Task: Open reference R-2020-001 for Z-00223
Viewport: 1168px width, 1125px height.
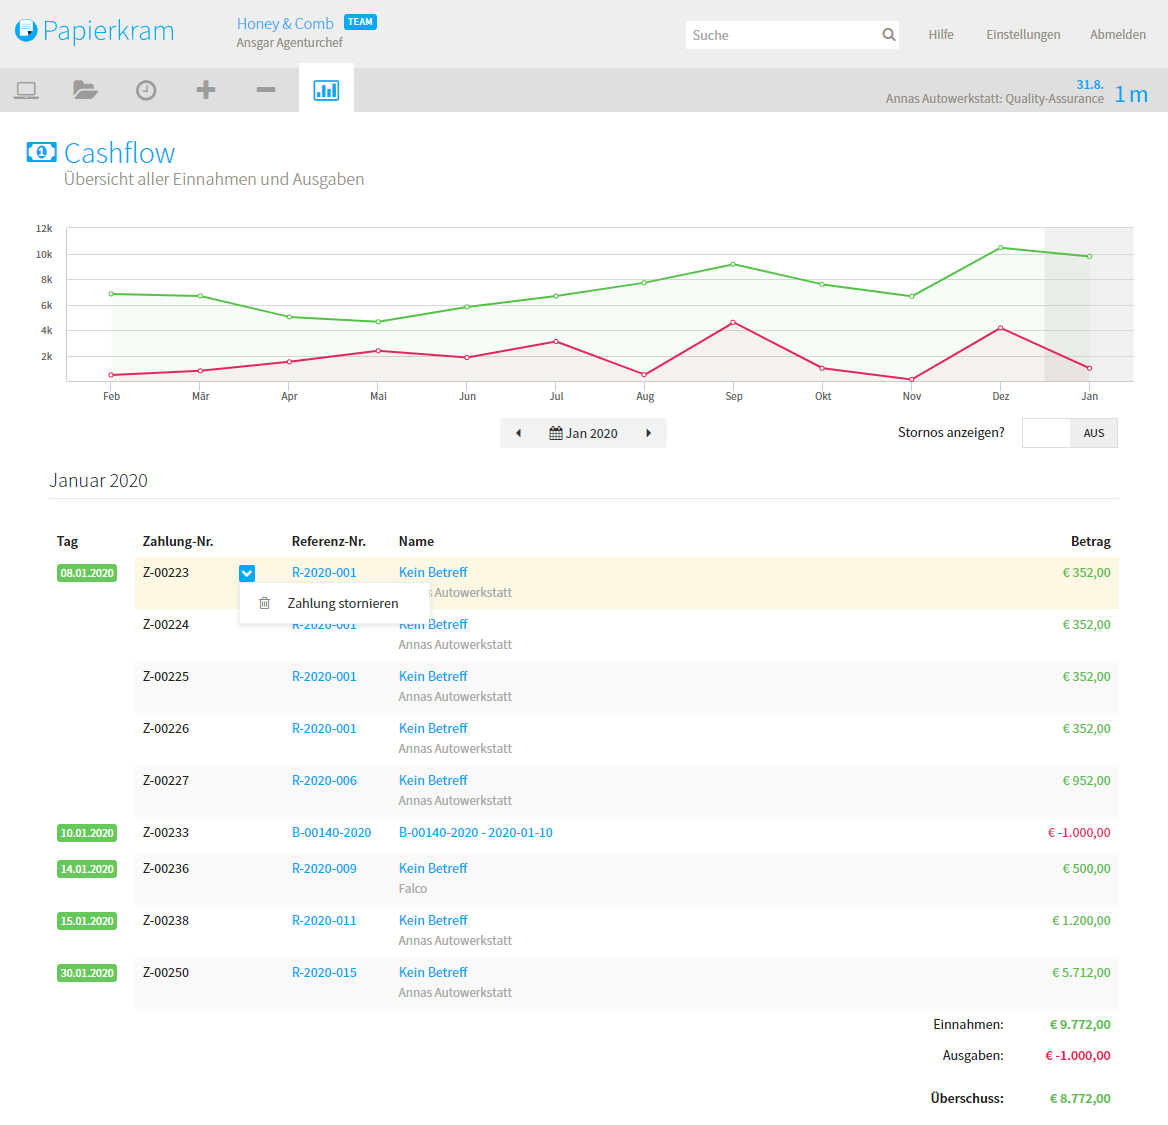Action: [324, 572]
